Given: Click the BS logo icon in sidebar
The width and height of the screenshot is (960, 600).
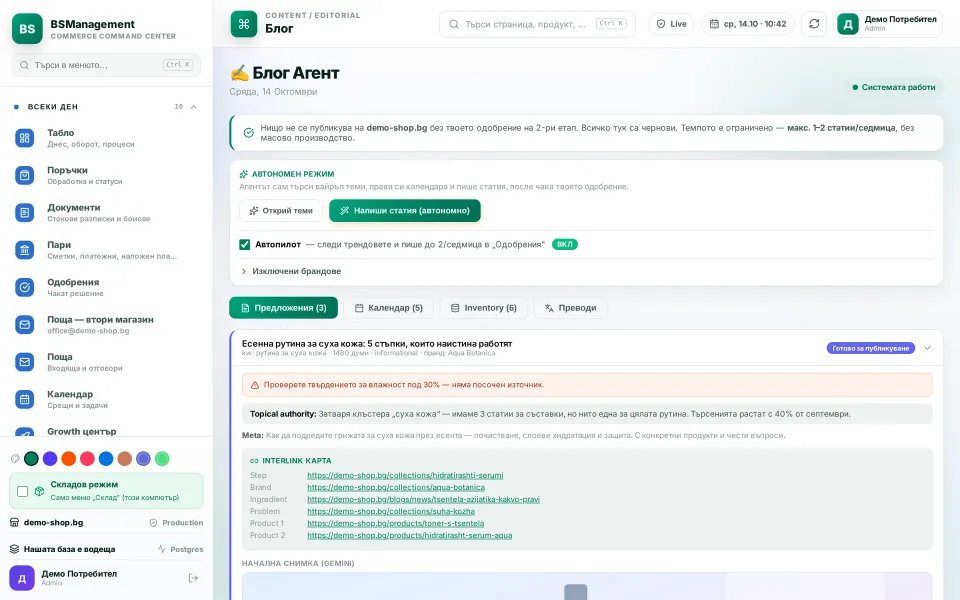Looking at the screenshot, I should pyautogui.click(x=27, y=29).
